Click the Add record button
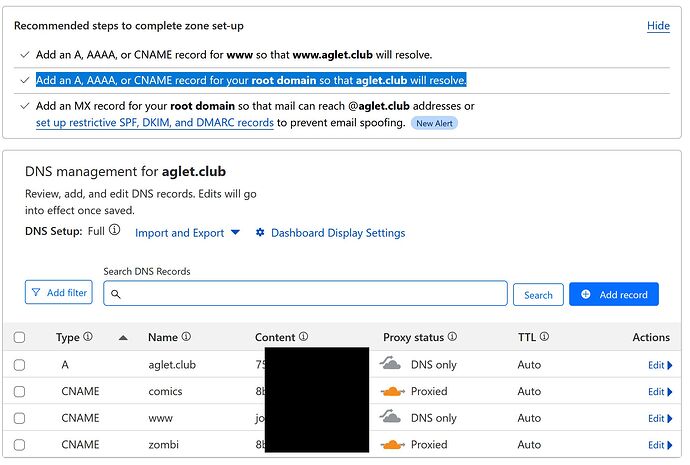This screenshot has width=690, height=465. [x=614, y=294]
